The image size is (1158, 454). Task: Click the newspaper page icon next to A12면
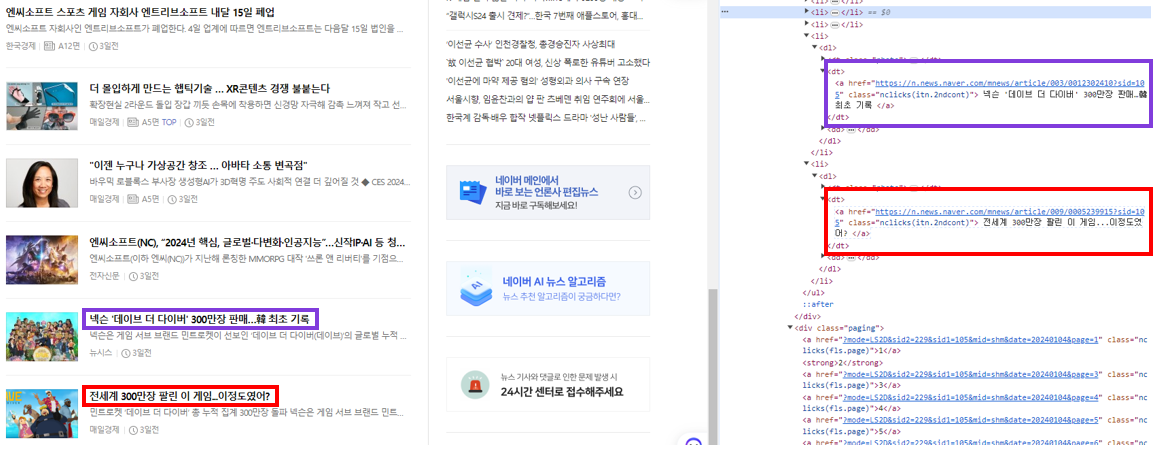click(x=50, y=46)
